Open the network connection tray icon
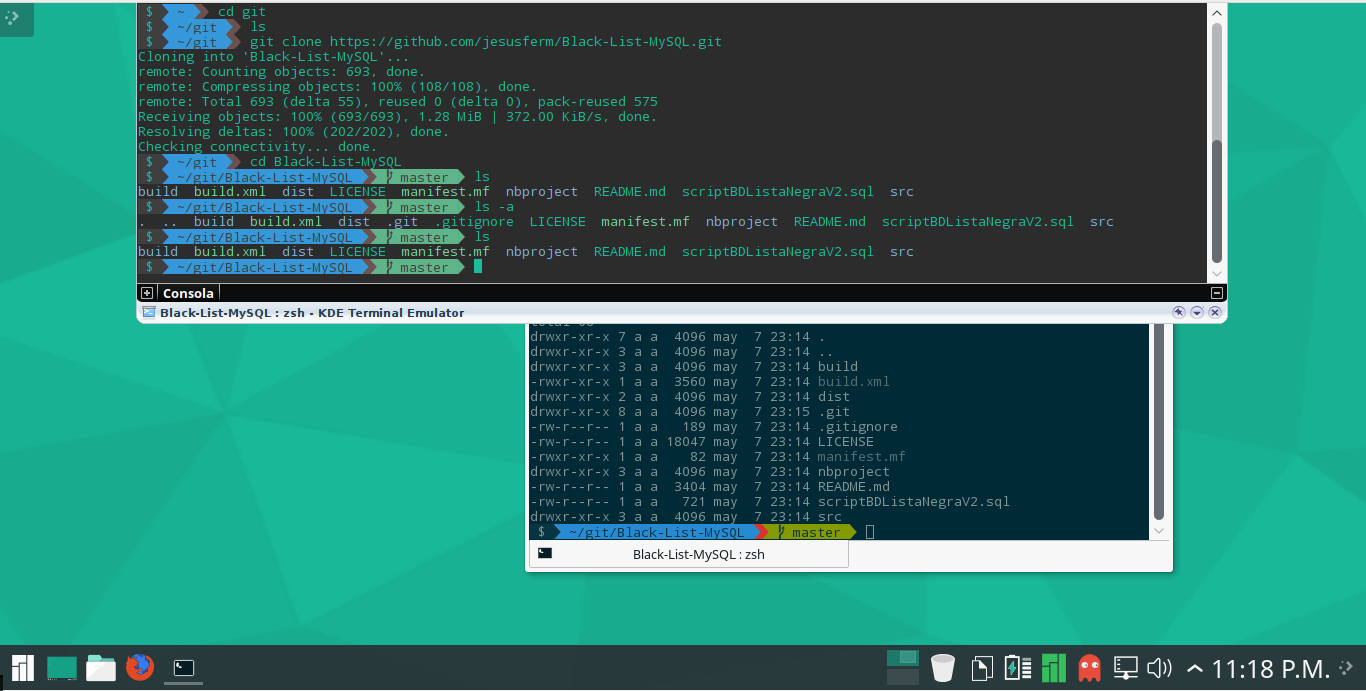This screenshot has width=1366, height=691. pyautogui.click(x=1126, y=667)
